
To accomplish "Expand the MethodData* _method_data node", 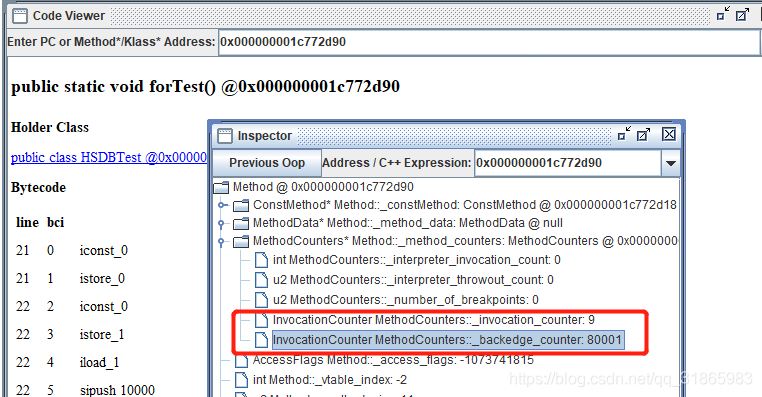I will (222, 224).
